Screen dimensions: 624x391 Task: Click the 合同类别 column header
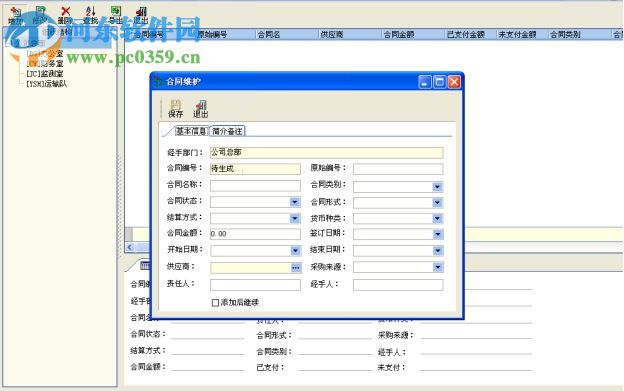[x=579, y=35]
